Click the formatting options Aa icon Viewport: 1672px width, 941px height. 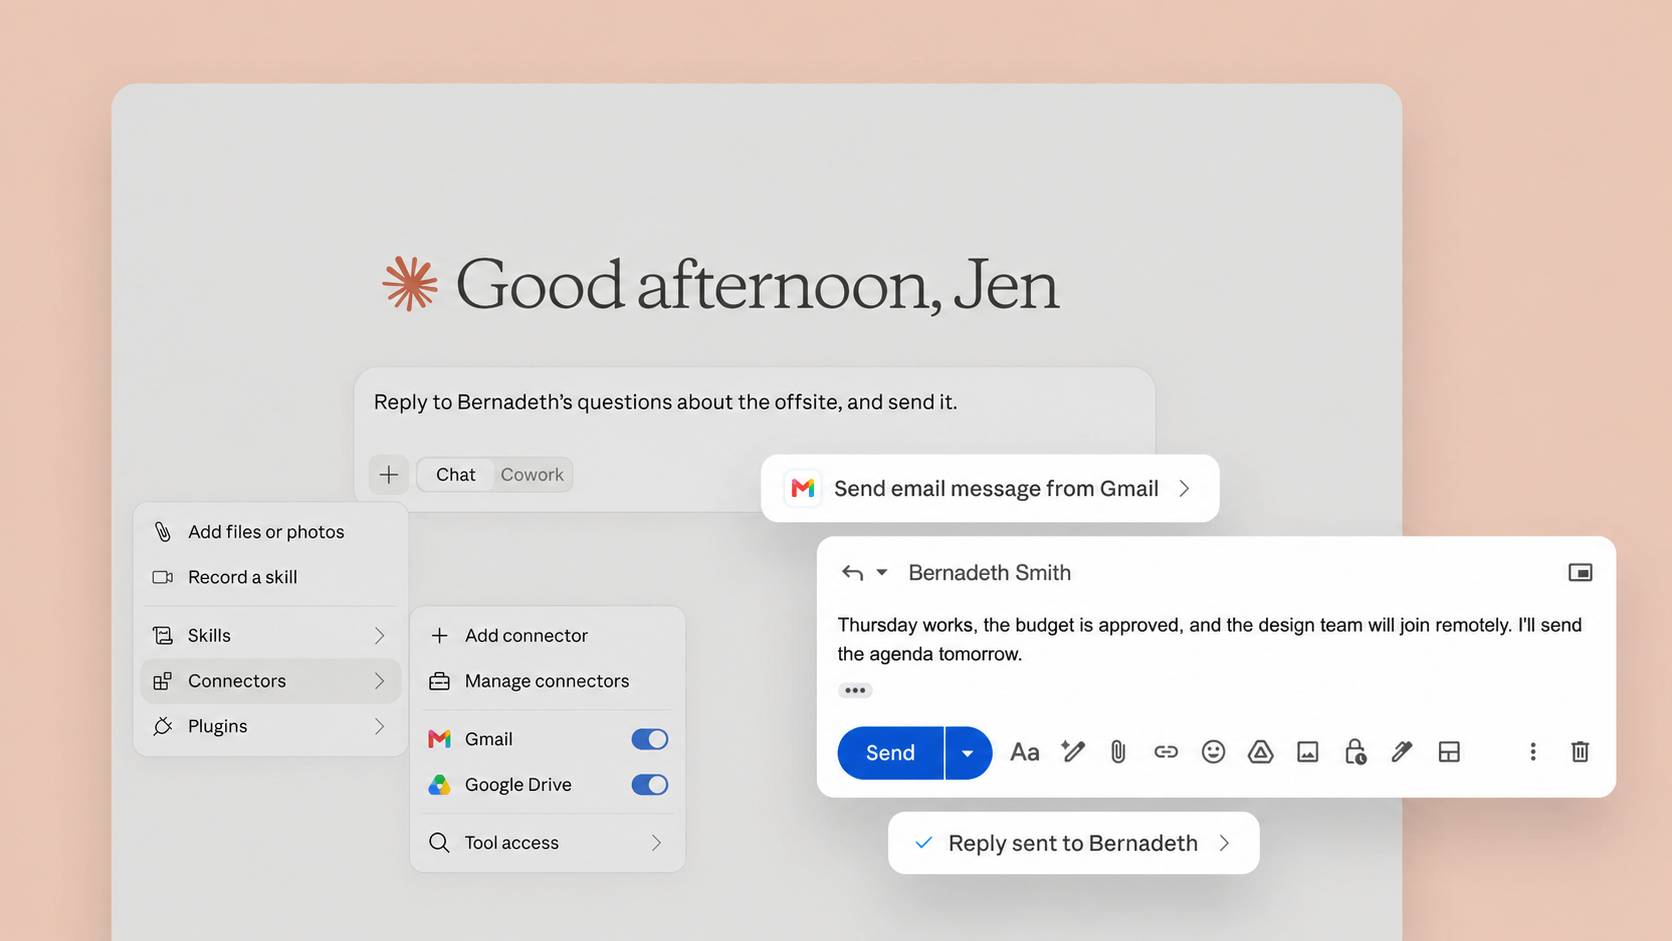[1024, 752]
